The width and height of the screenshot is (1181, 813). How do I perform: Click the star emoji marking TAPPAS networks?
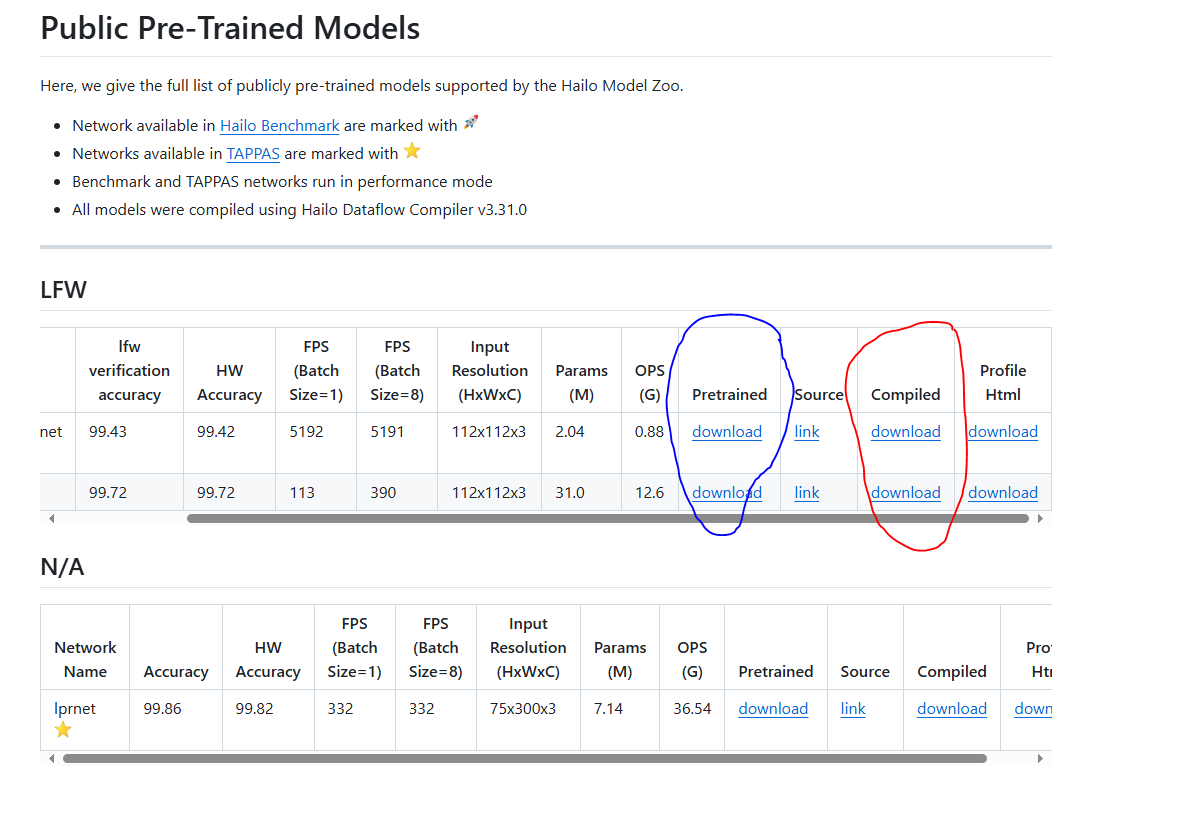click(x=411, y=150)
